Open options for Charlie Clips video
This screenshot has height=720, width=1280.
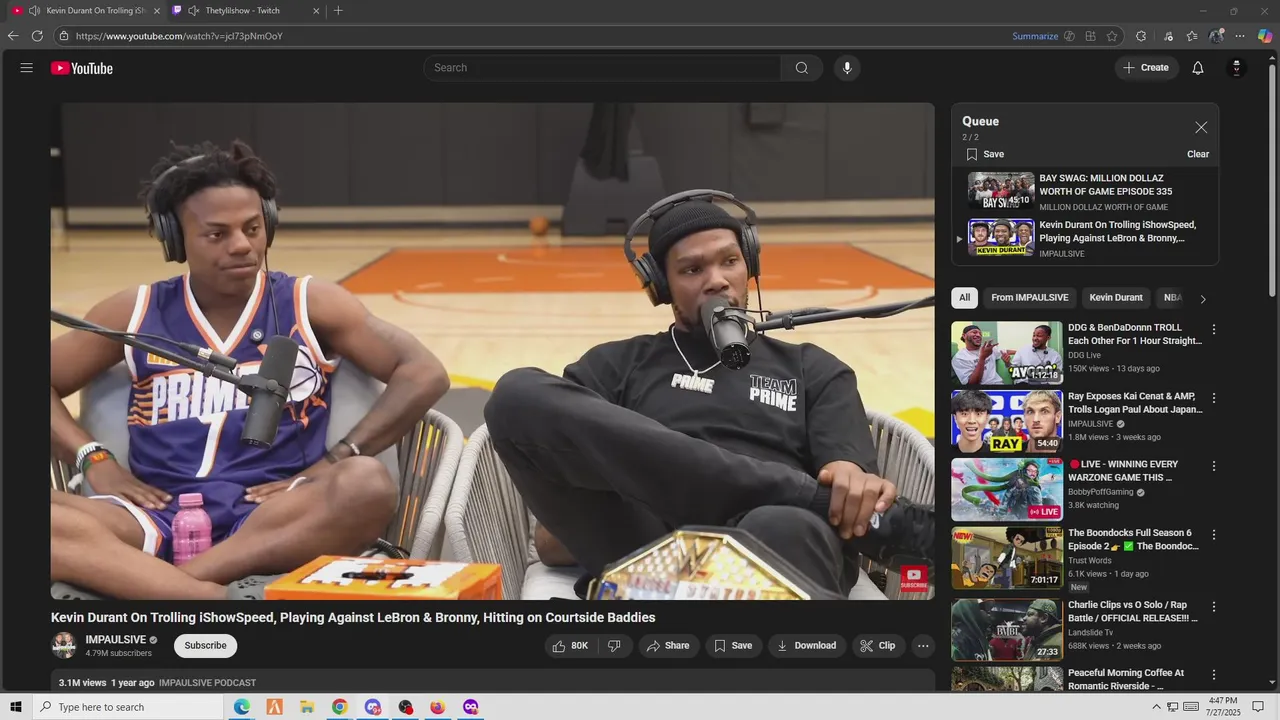point(1214,607)
